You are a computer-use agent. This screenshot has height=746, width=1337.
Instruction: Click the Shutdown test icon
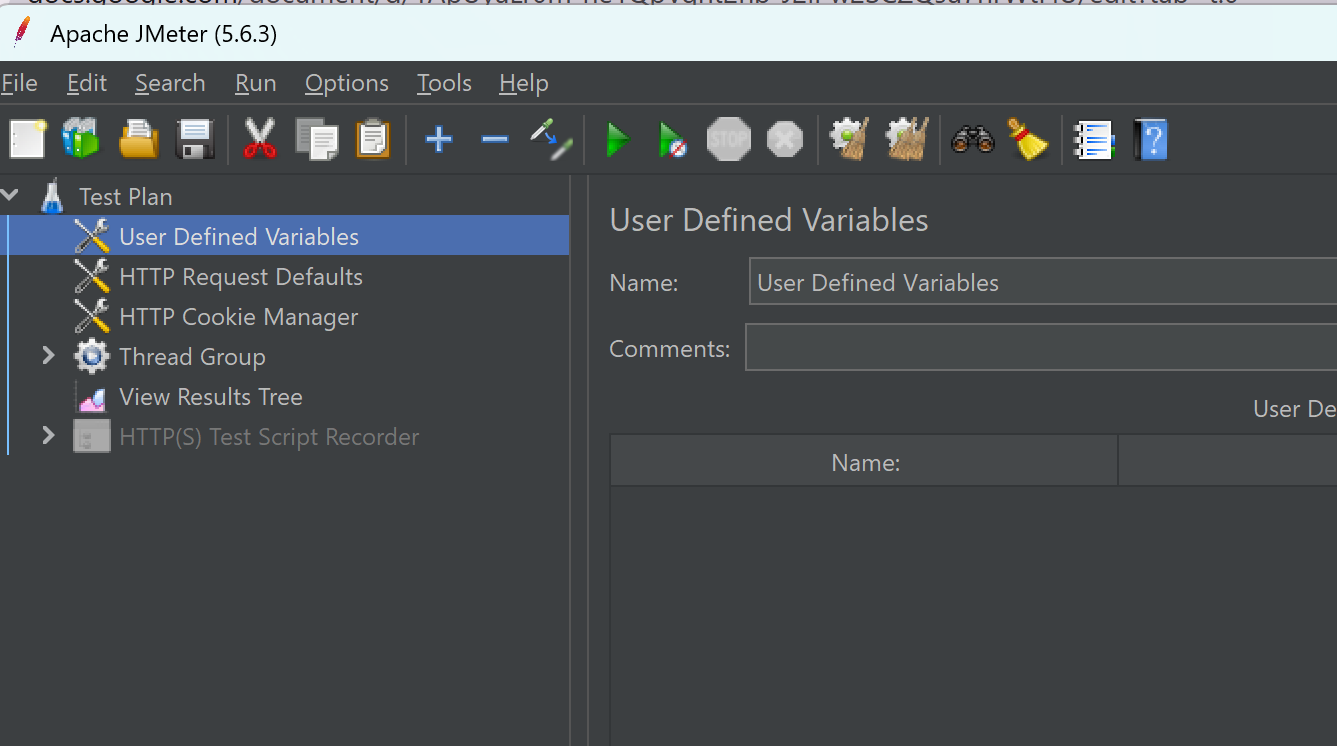pyautogui.click(x=785, y=139)
